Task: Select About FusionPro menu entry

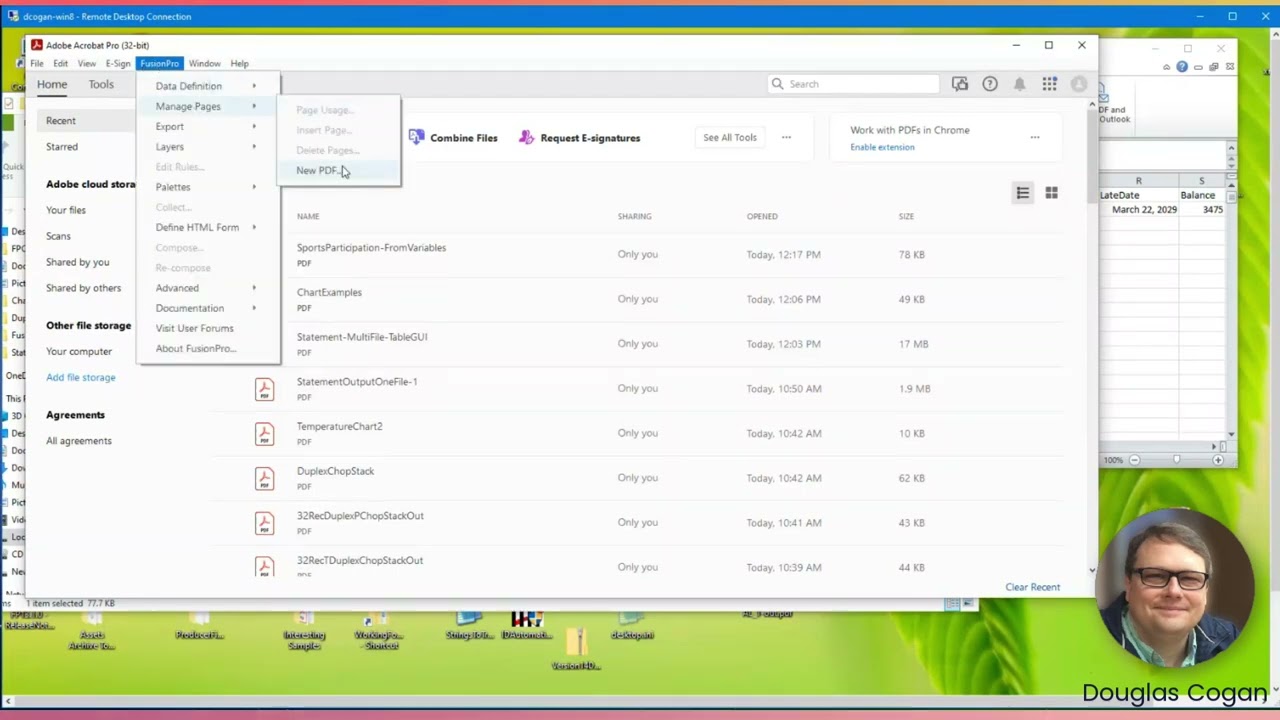Action: (207, 348)
